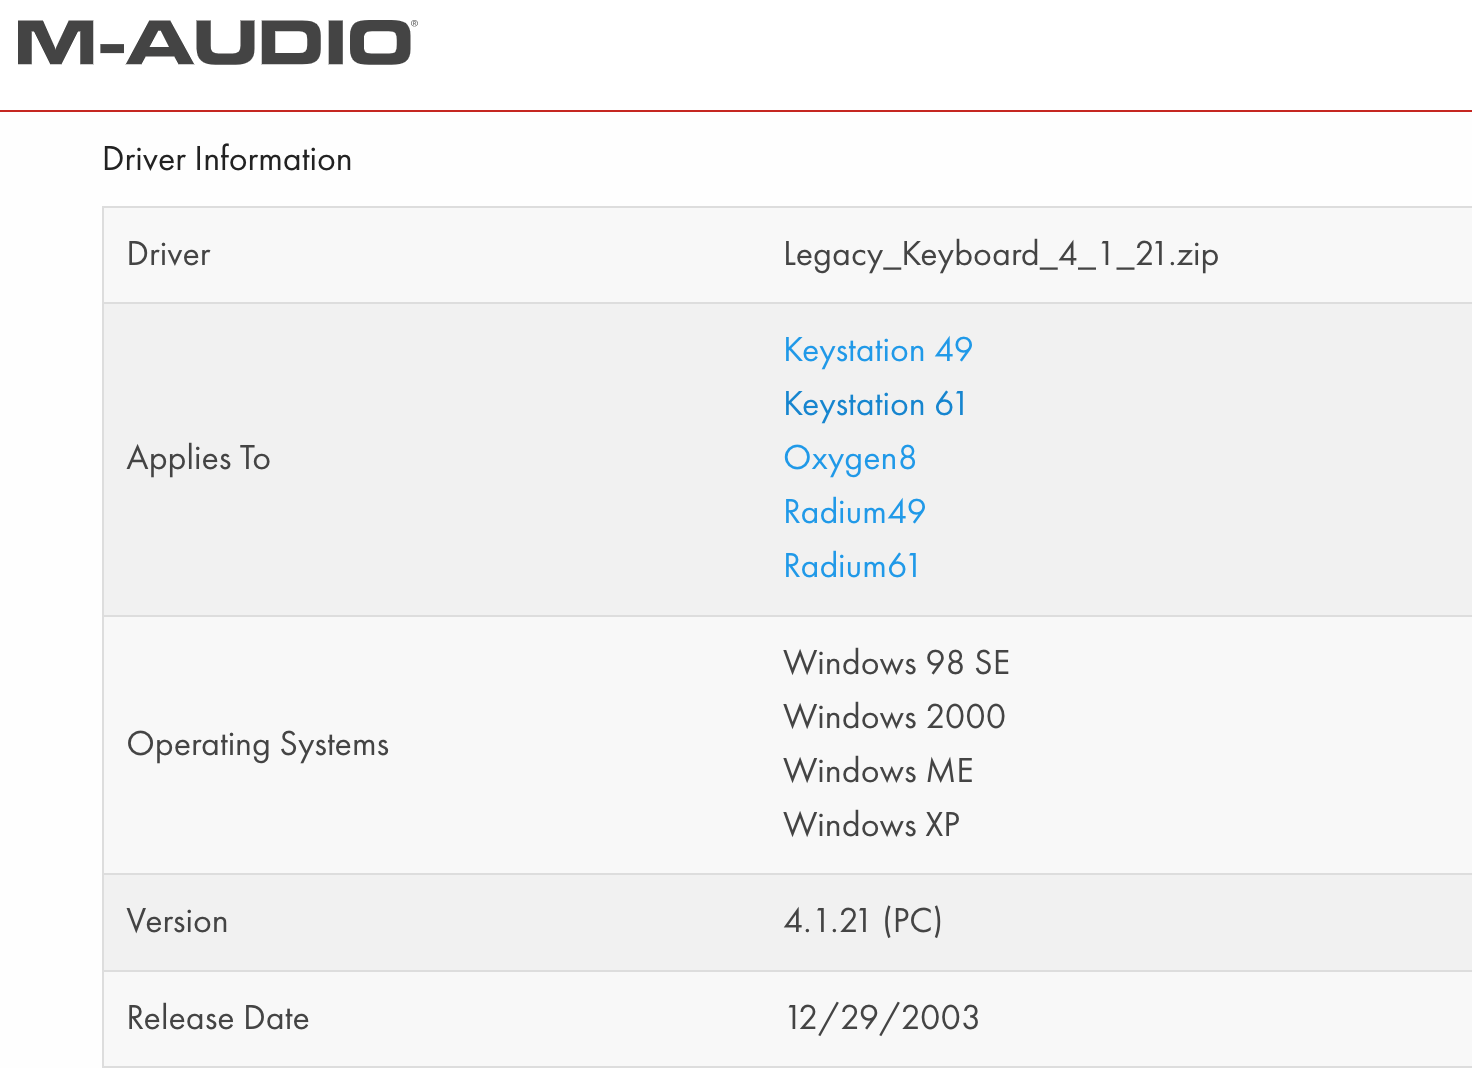Click the Applies To row label

click(199, 458)
